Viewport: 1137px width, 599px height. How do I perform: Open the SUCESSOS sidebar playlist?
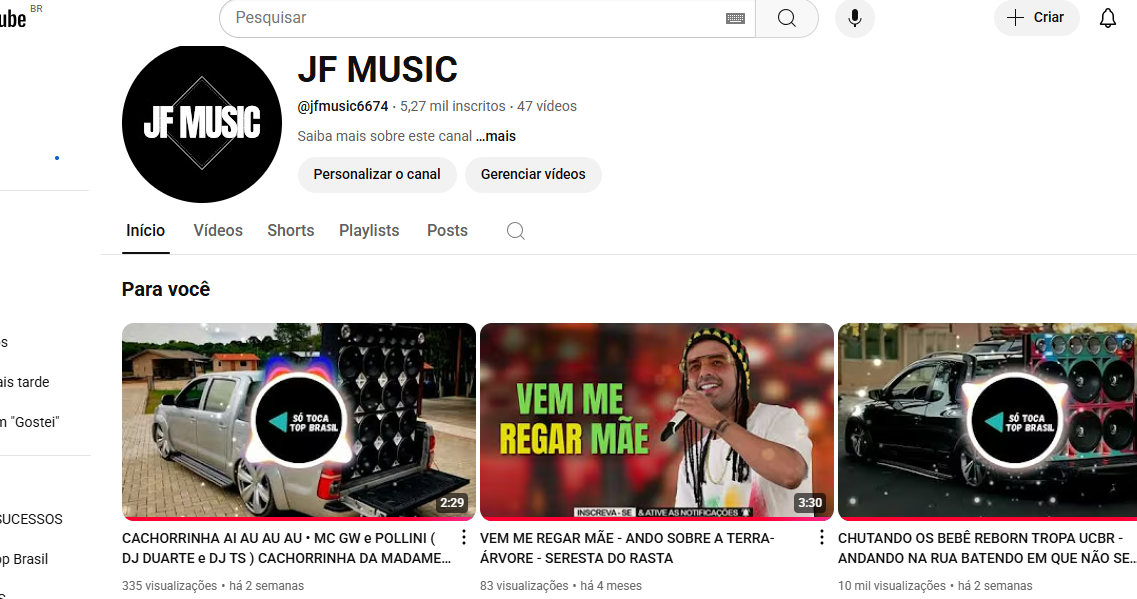[x=31, y=519]
